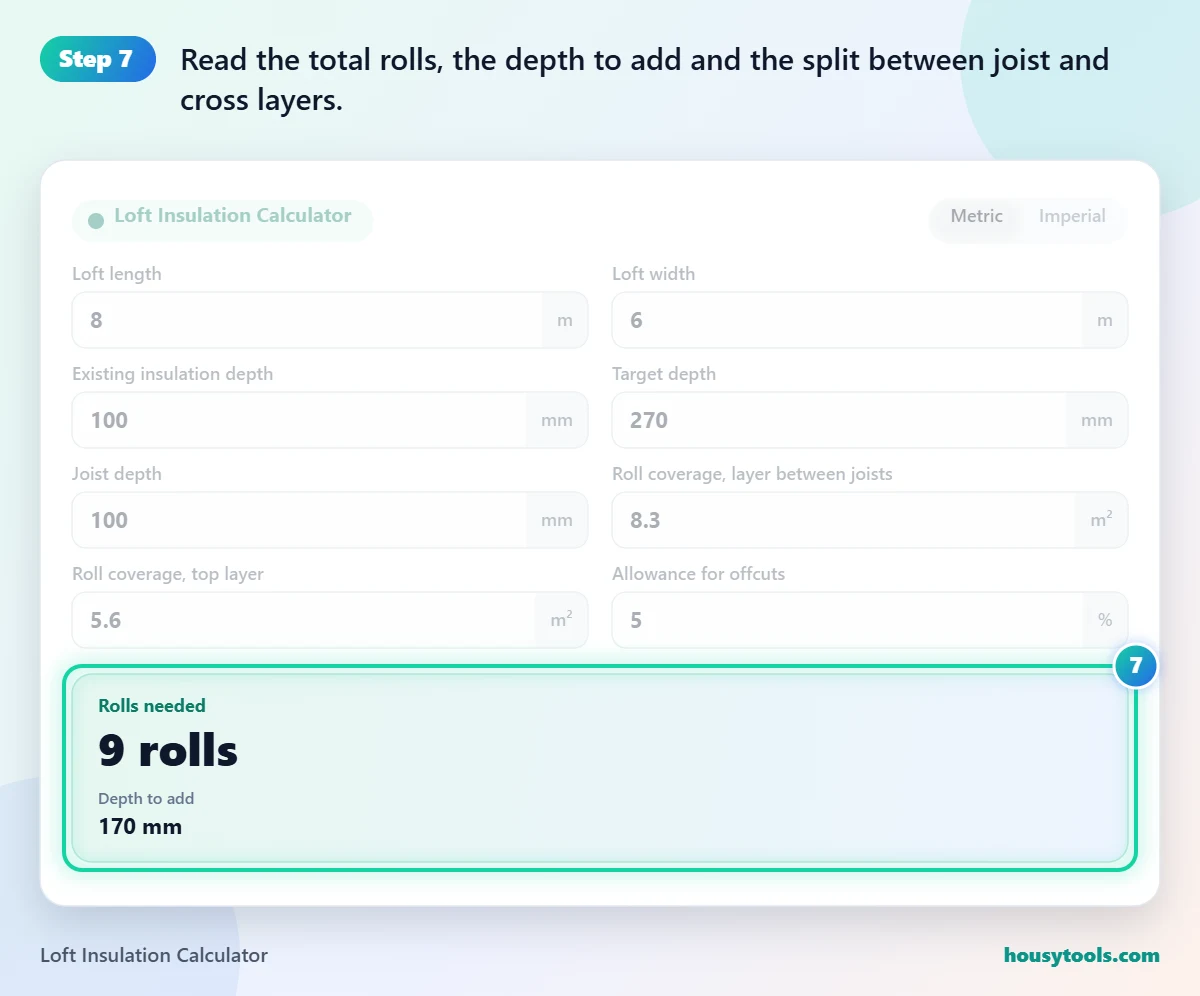Click the 'Allowance for offcuts' label

pyautogui.click(x=698, y=574)
